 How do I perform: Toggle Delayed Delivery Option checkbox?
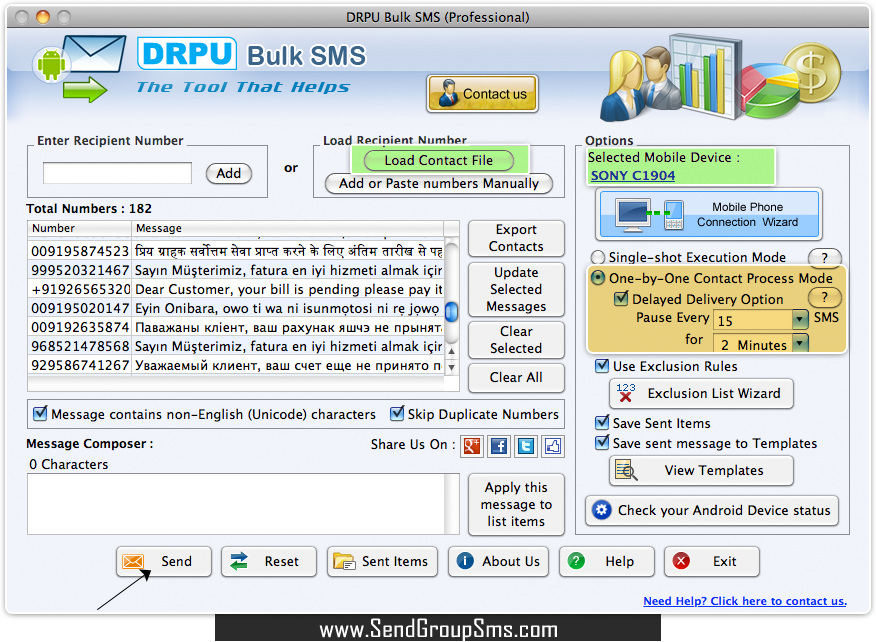click(621, 298)
